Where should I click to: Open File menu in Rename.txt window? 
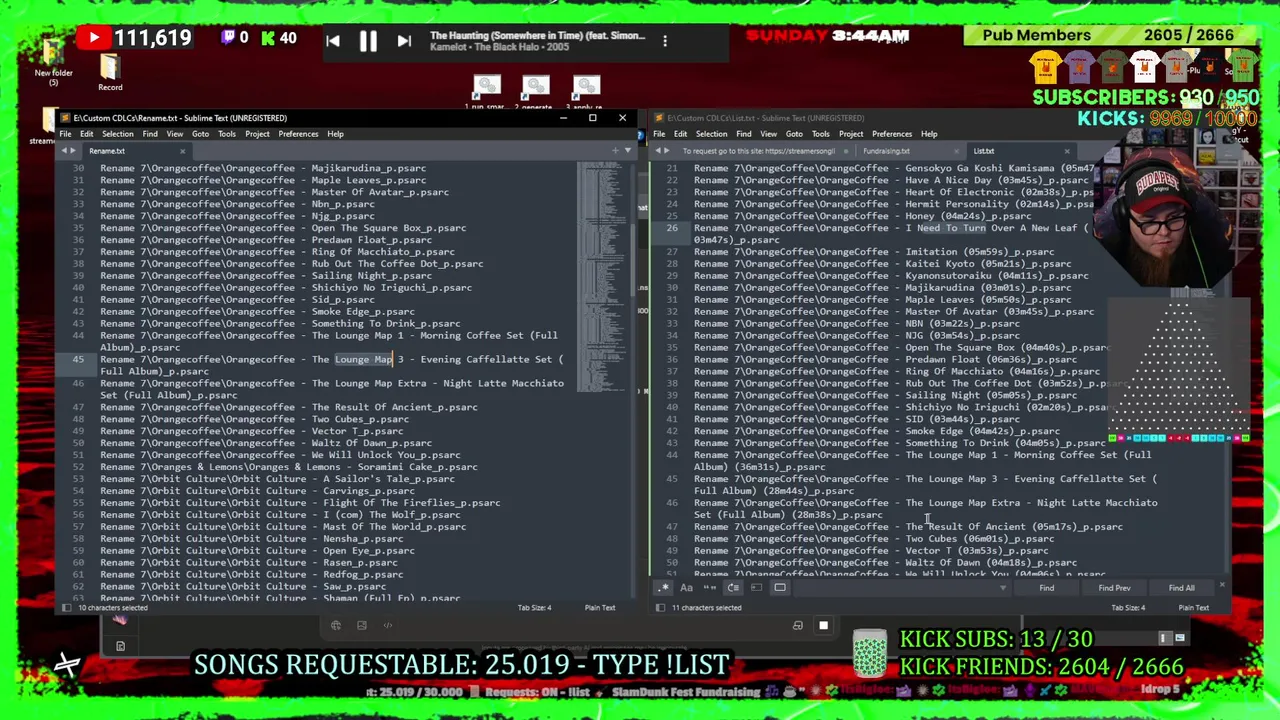click(x=65, y=134)
